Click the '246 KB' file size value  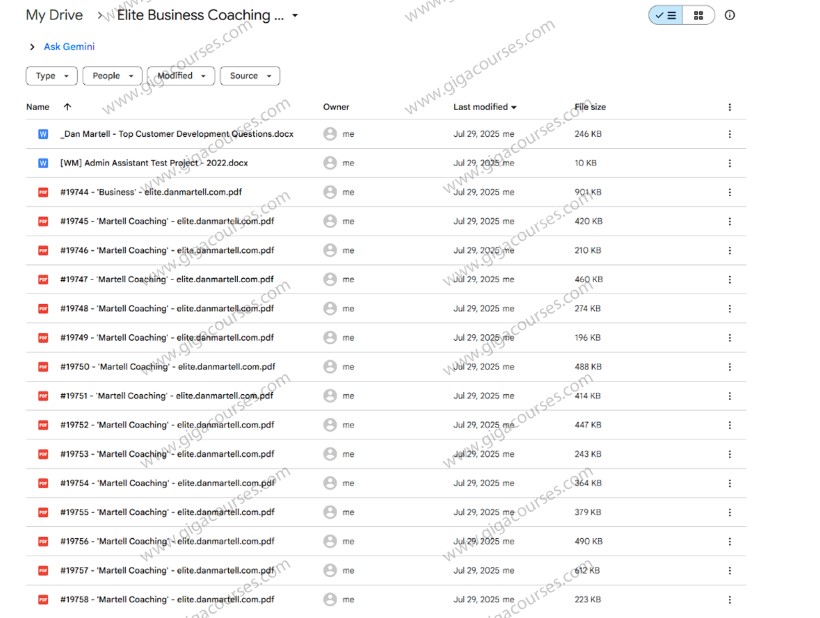(588, 134)
